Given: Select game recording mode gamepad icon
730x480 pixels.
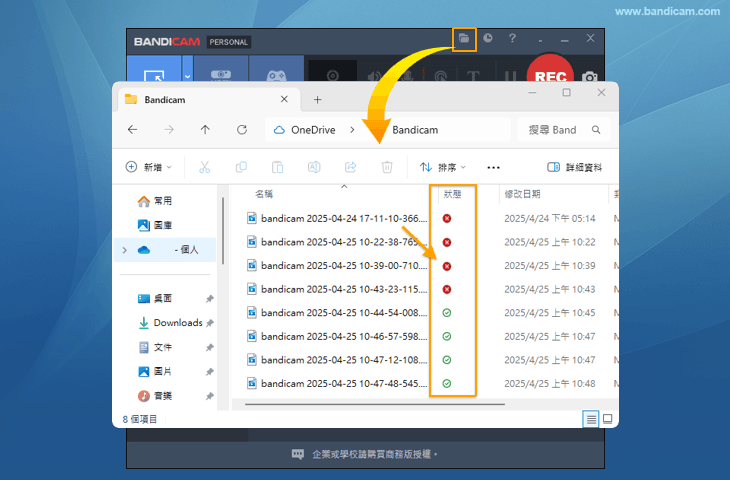Looking at the screenshot, I should click(276, 69).
